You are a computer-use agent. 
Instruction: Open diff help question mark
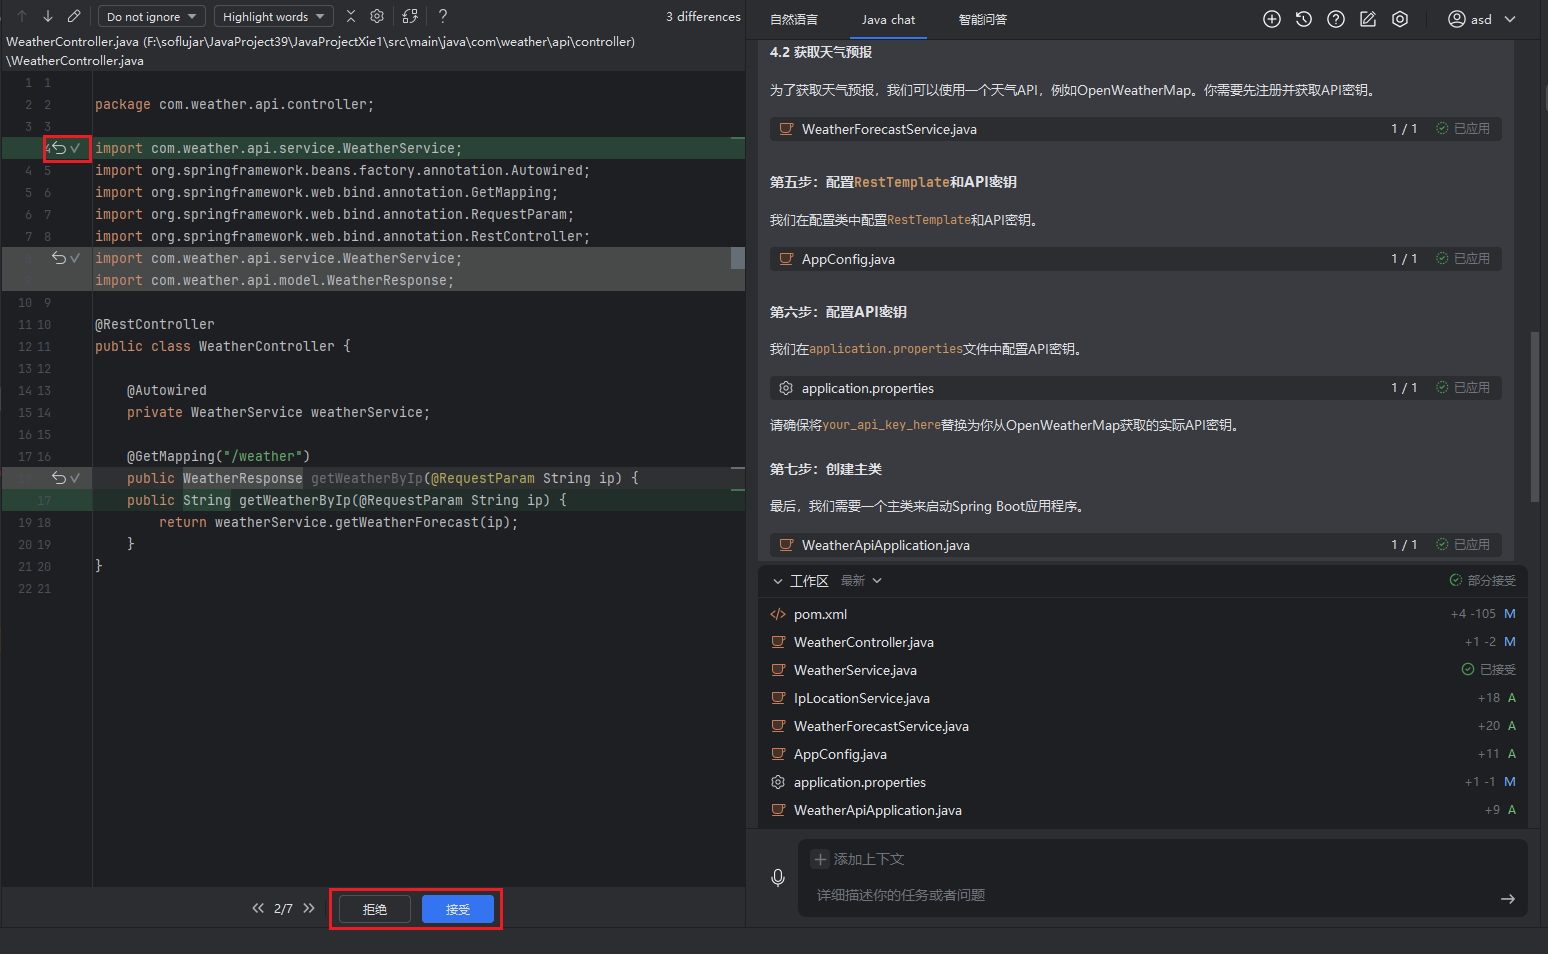tap(443, 16)
